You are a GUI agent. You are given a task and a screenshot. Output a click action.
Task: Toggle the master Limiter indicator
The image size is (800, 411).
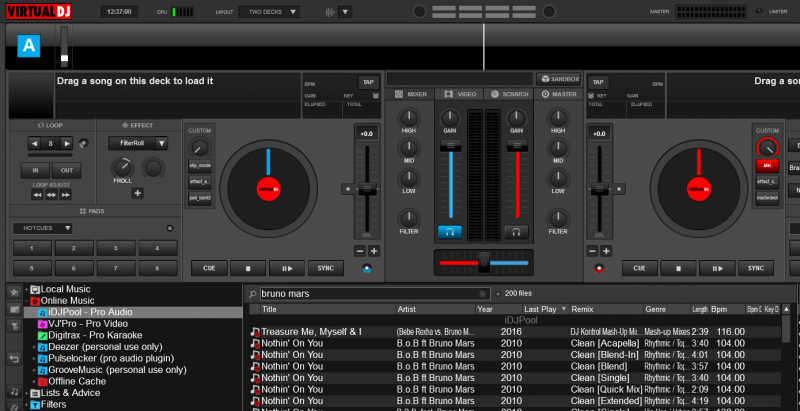coord(760,12)
